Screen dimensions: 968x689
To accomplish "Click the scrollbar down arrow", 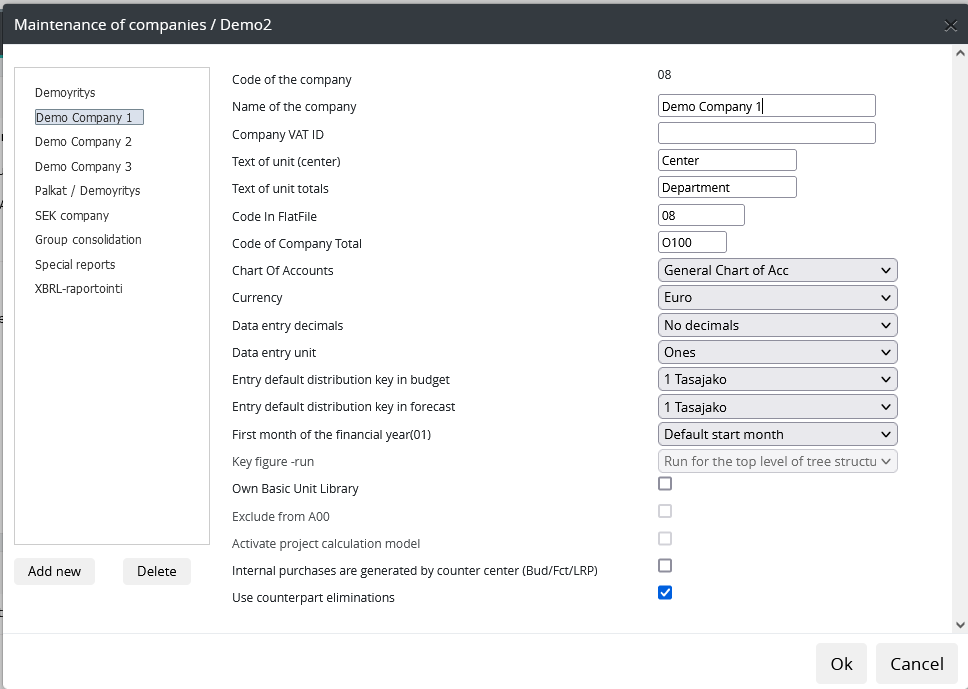I will (960, 625).
